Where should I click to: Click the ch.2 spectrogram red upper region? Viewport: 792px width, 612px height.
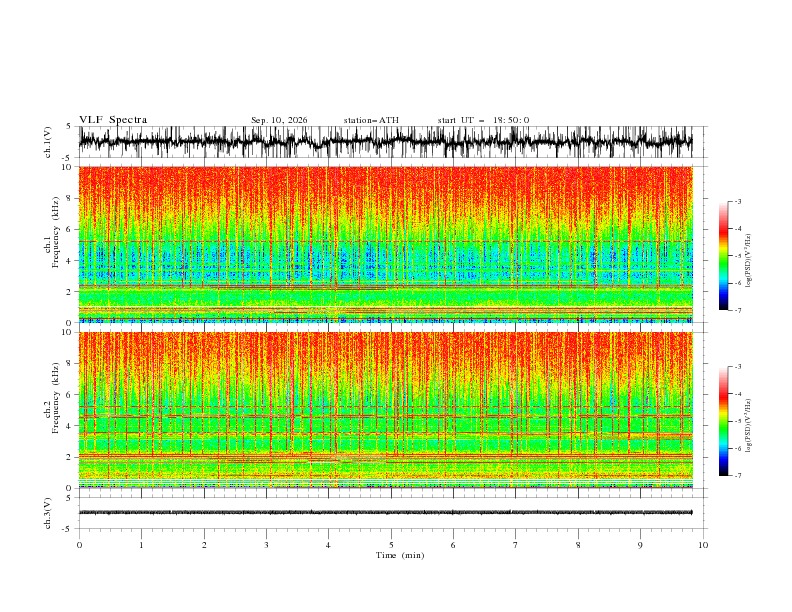pyautogui.click(x=385, y=351)
